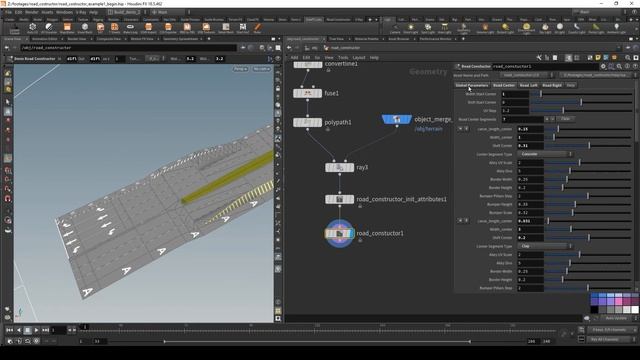The width and height of the screenshot is (640, 360).
Task: Select the polypath1 node
Action: [307, 122]
